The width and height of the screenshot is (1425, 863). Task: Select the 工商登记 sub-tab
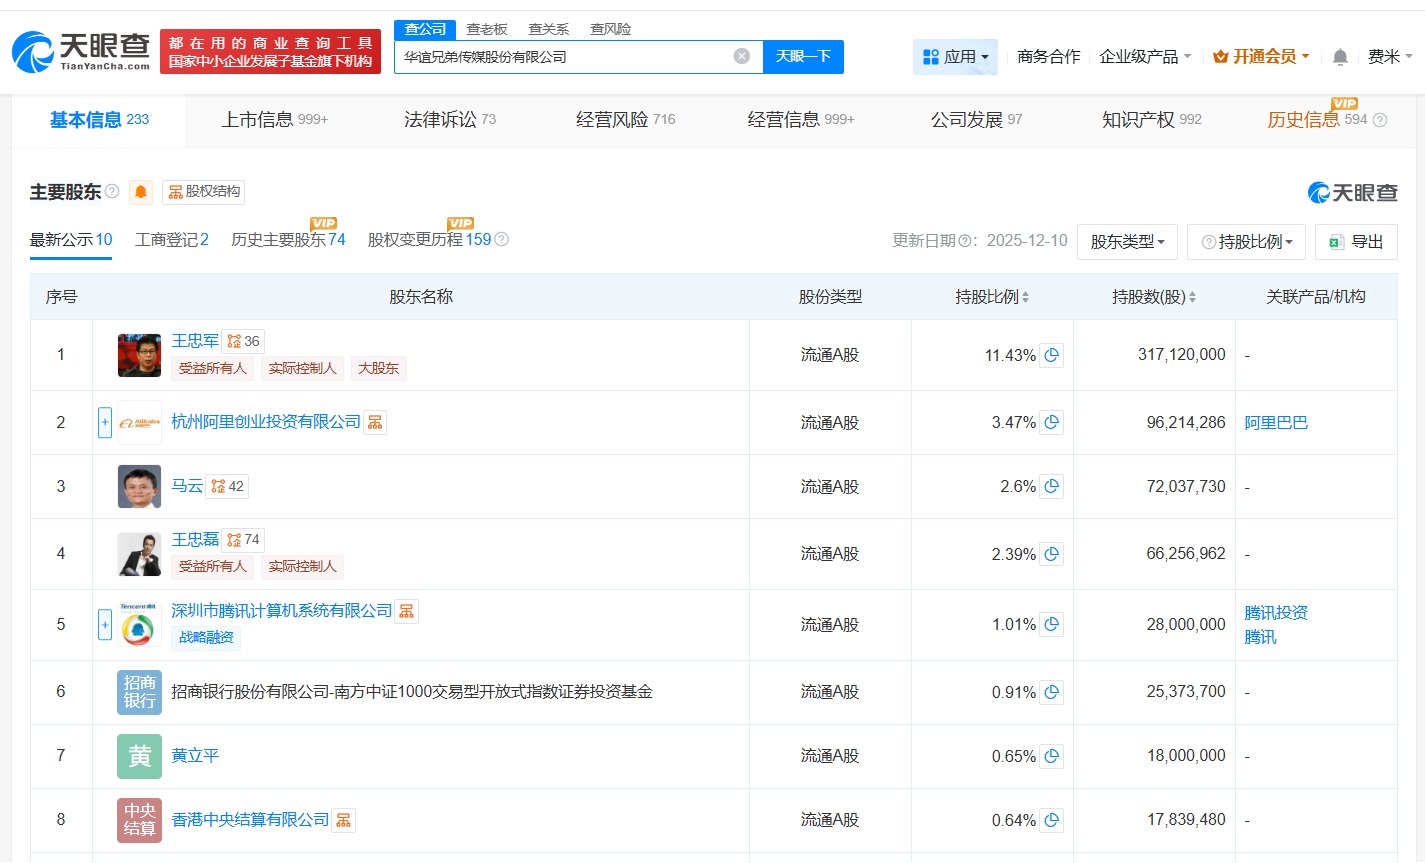(x=171, y=240)
